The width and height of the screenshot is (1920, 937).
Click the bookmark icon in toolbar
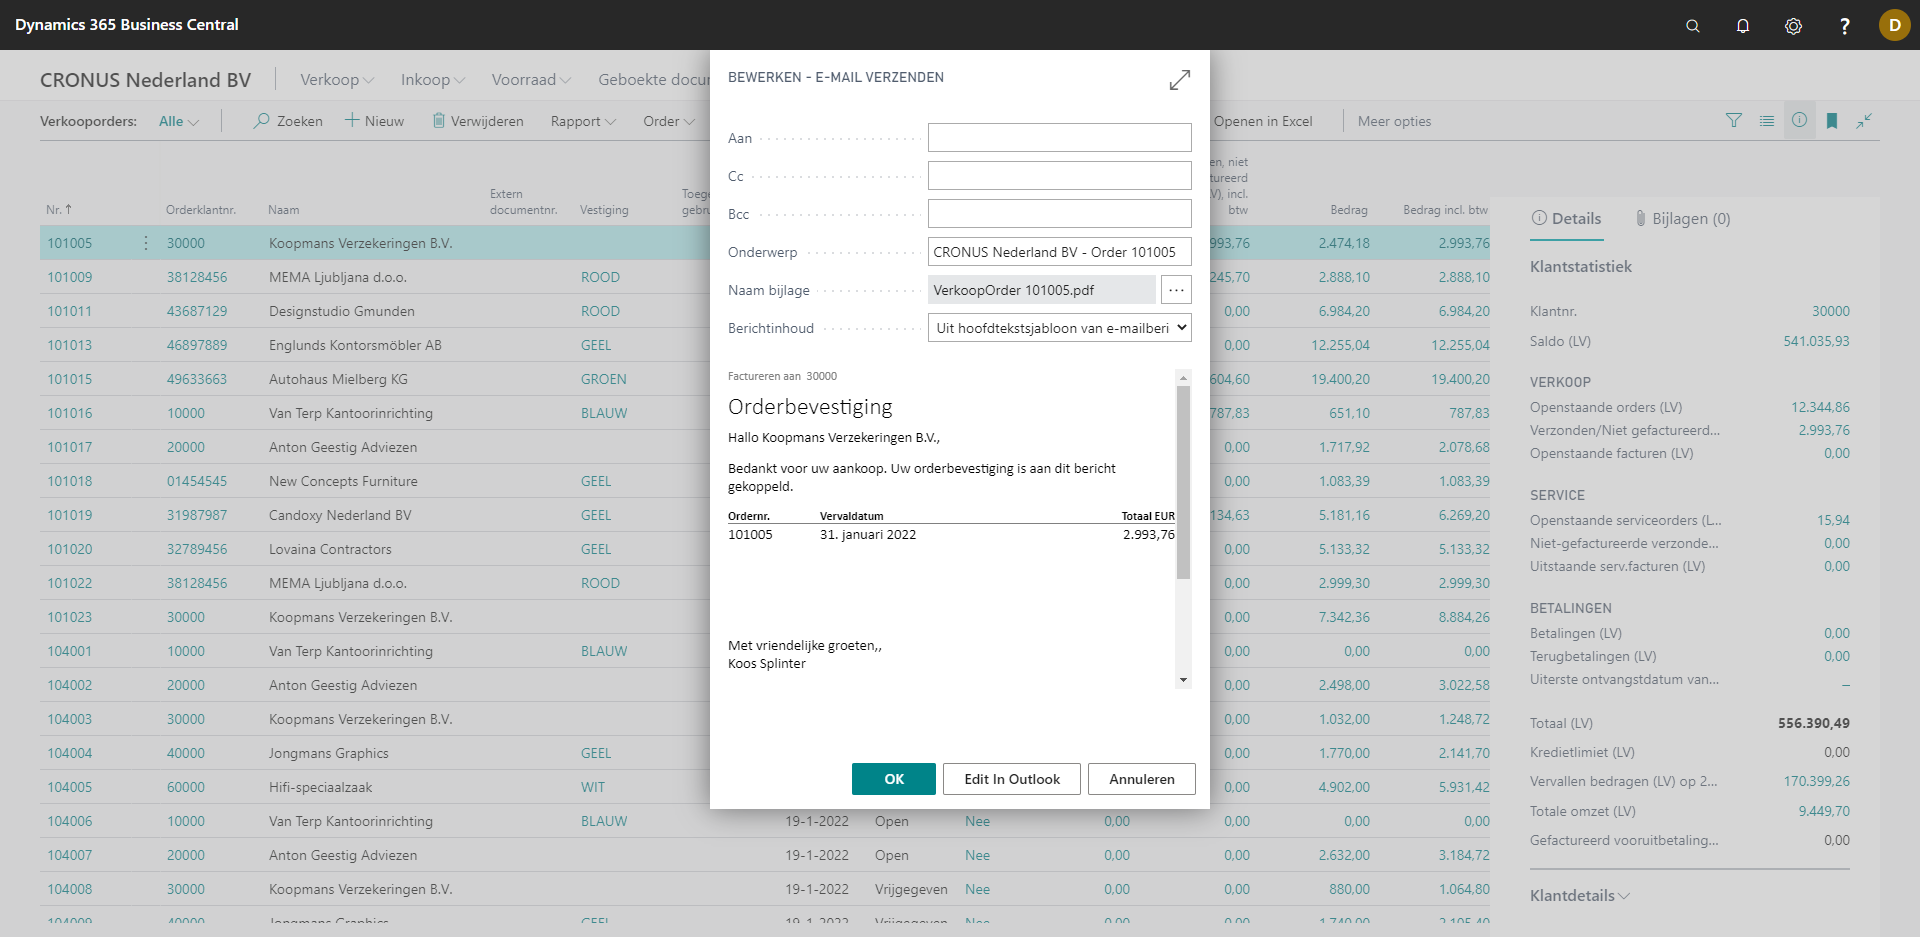click(1832, 121)
